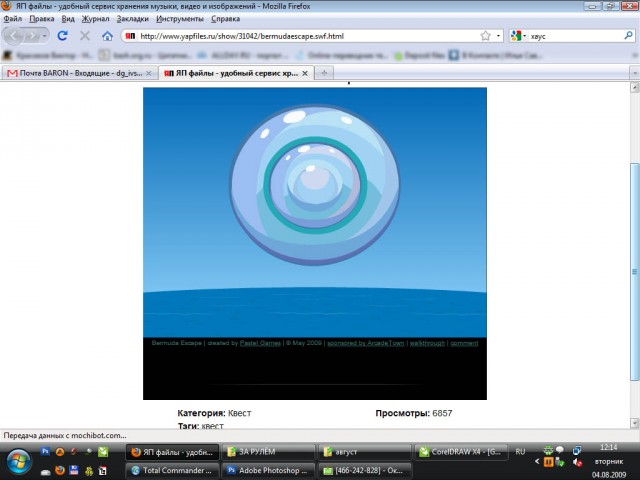Go to the Home page

(107, 36)
